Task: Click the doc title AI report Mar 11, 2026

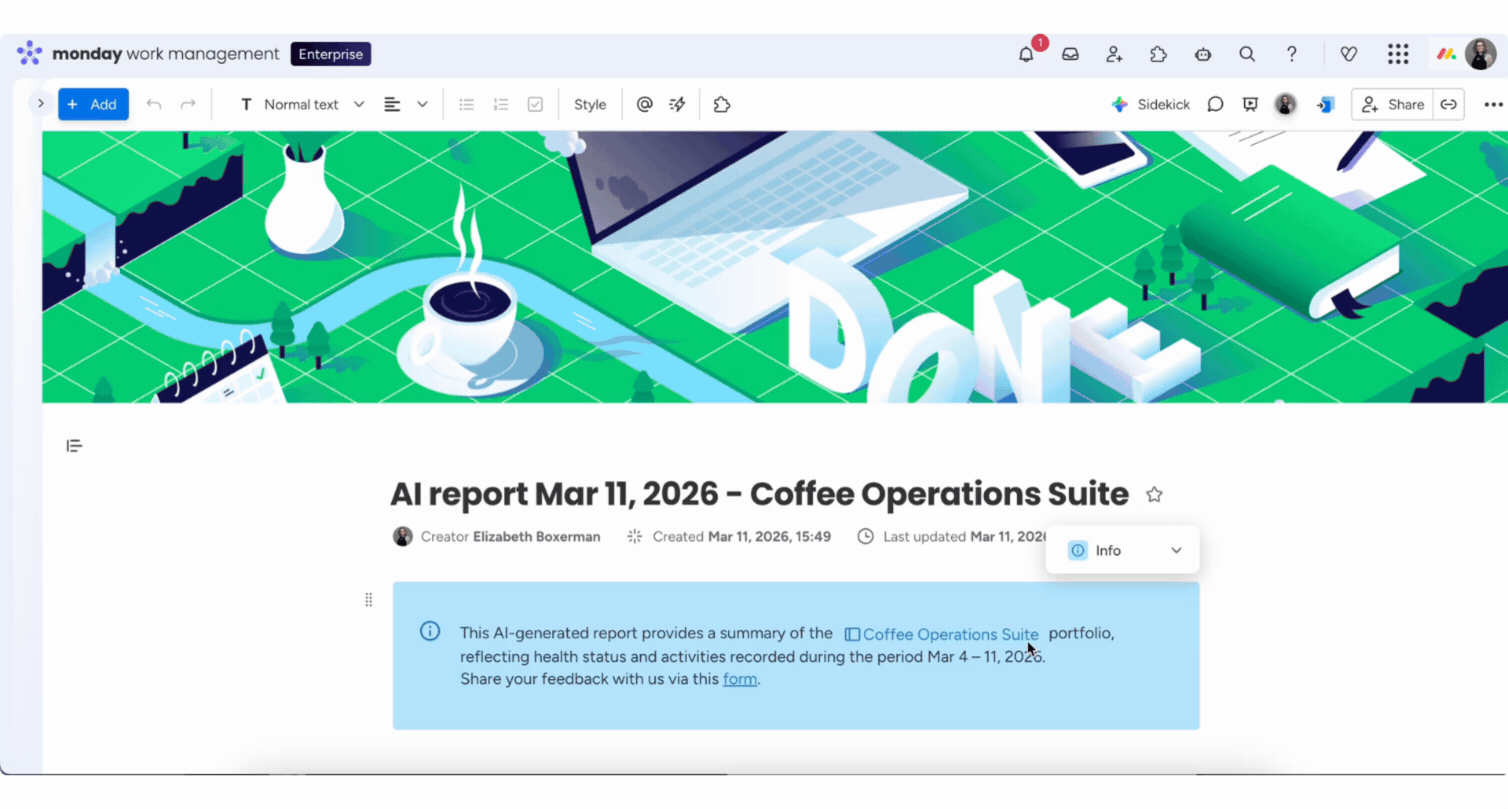Action: coord(759,494)
